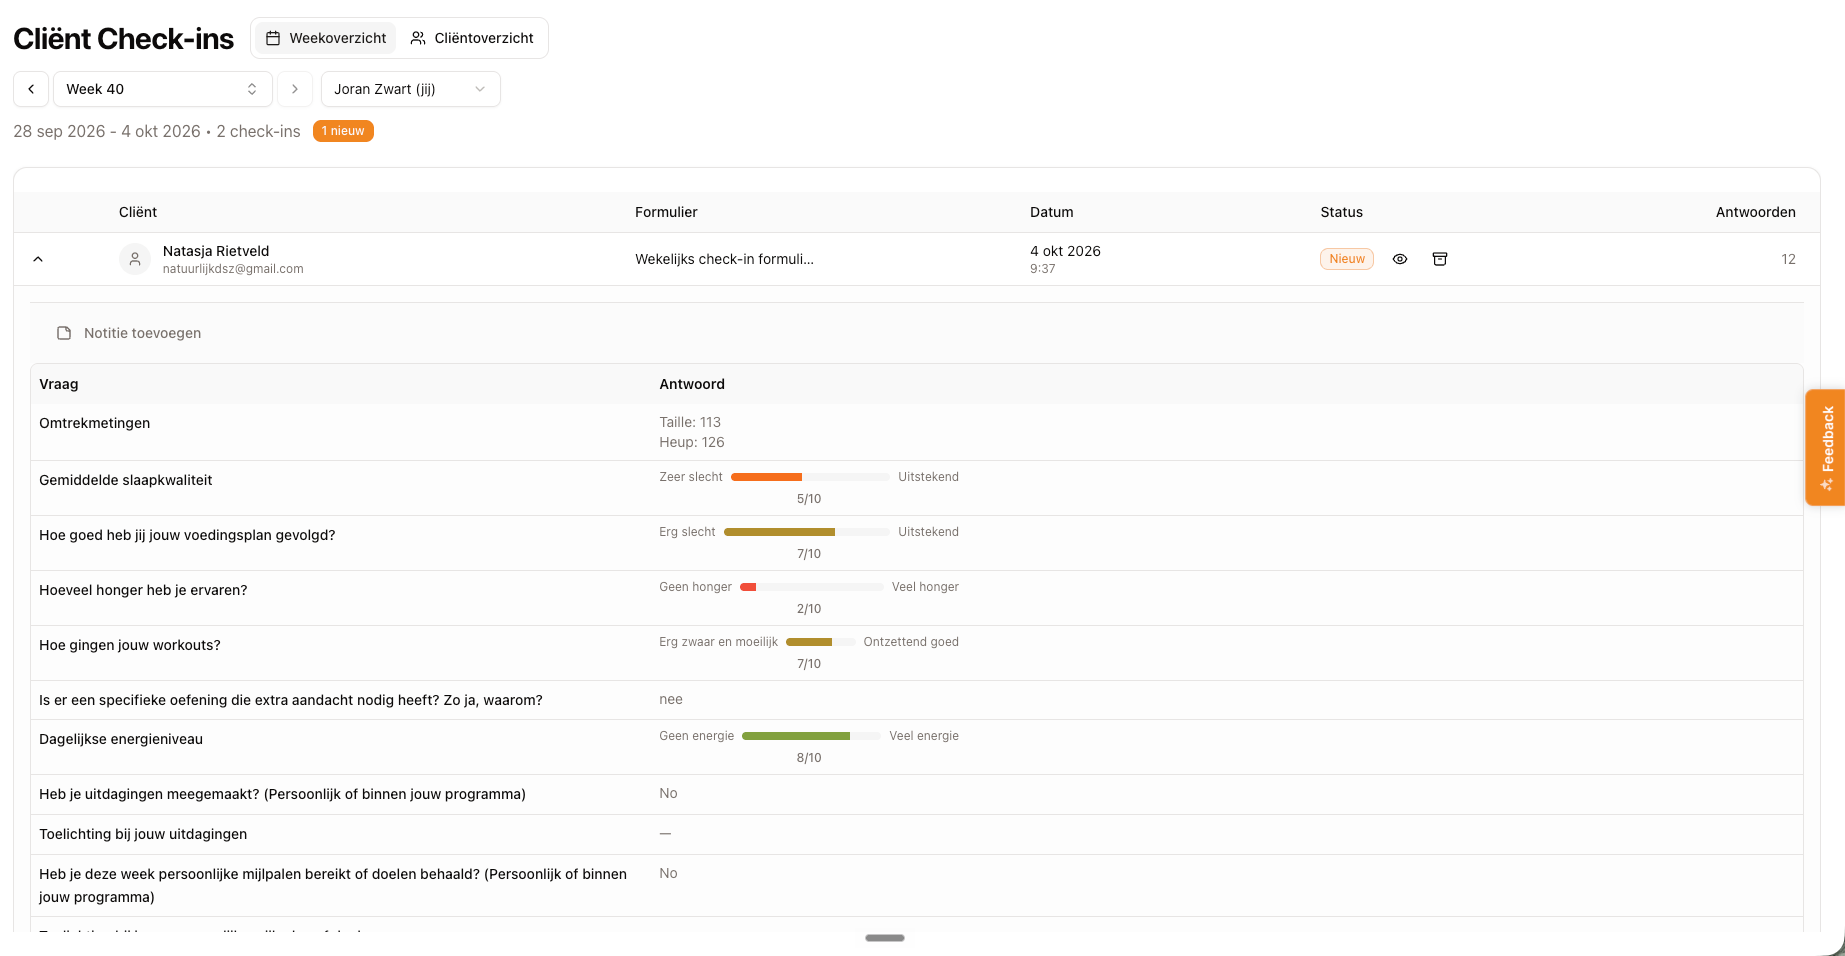Click the Dagelijkse energieniveau question
The height and width of the screenshot is (956, 1845).
121,739
